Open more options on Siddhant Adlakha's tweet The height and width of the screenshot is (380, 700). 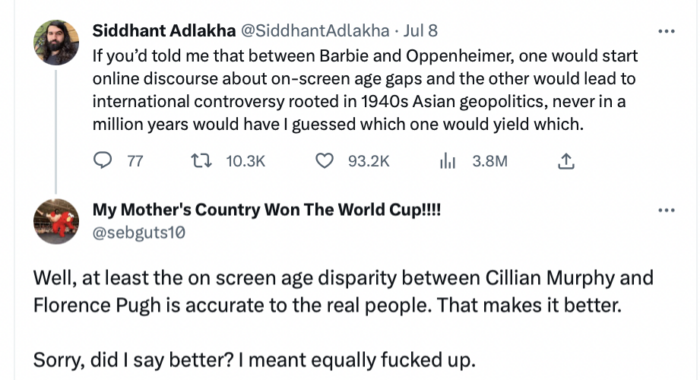tap(667, 31)
